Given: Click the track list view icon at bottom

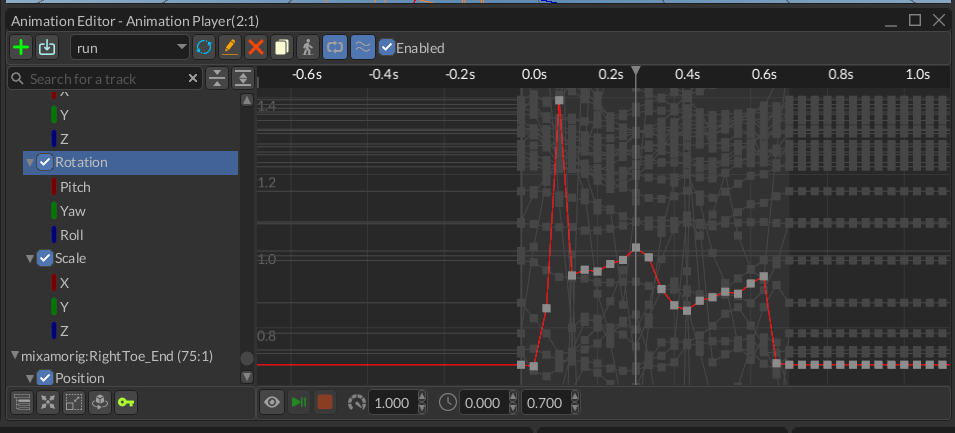Looking at the screenshot, I should pos(21,403).
